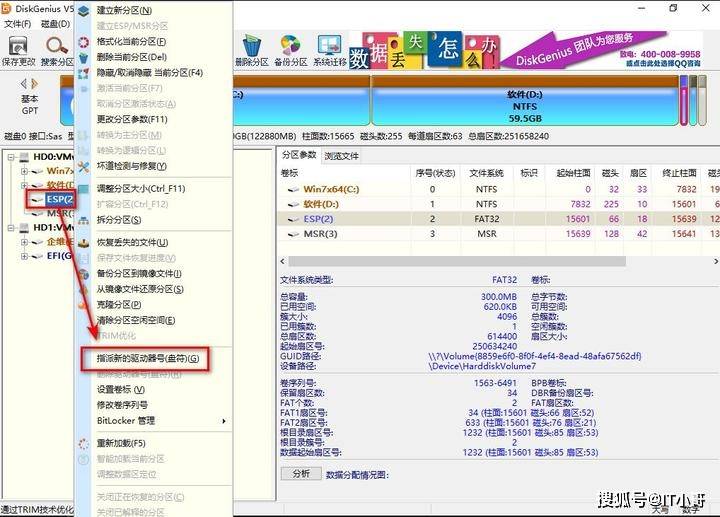Click the 卷序列号 value 1563-6491
This screenshot has height=517, width=720.
click(495, 383)
